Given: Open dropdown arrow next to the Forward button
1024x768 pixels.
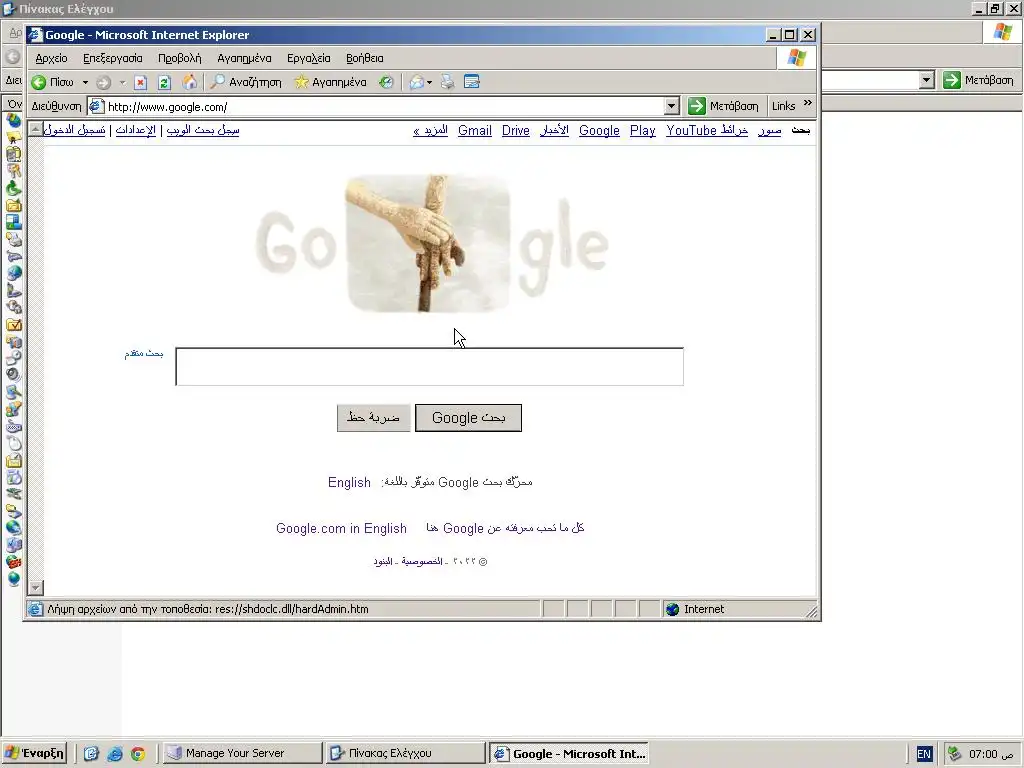Looking at the screenshot, I should point(122,82).
